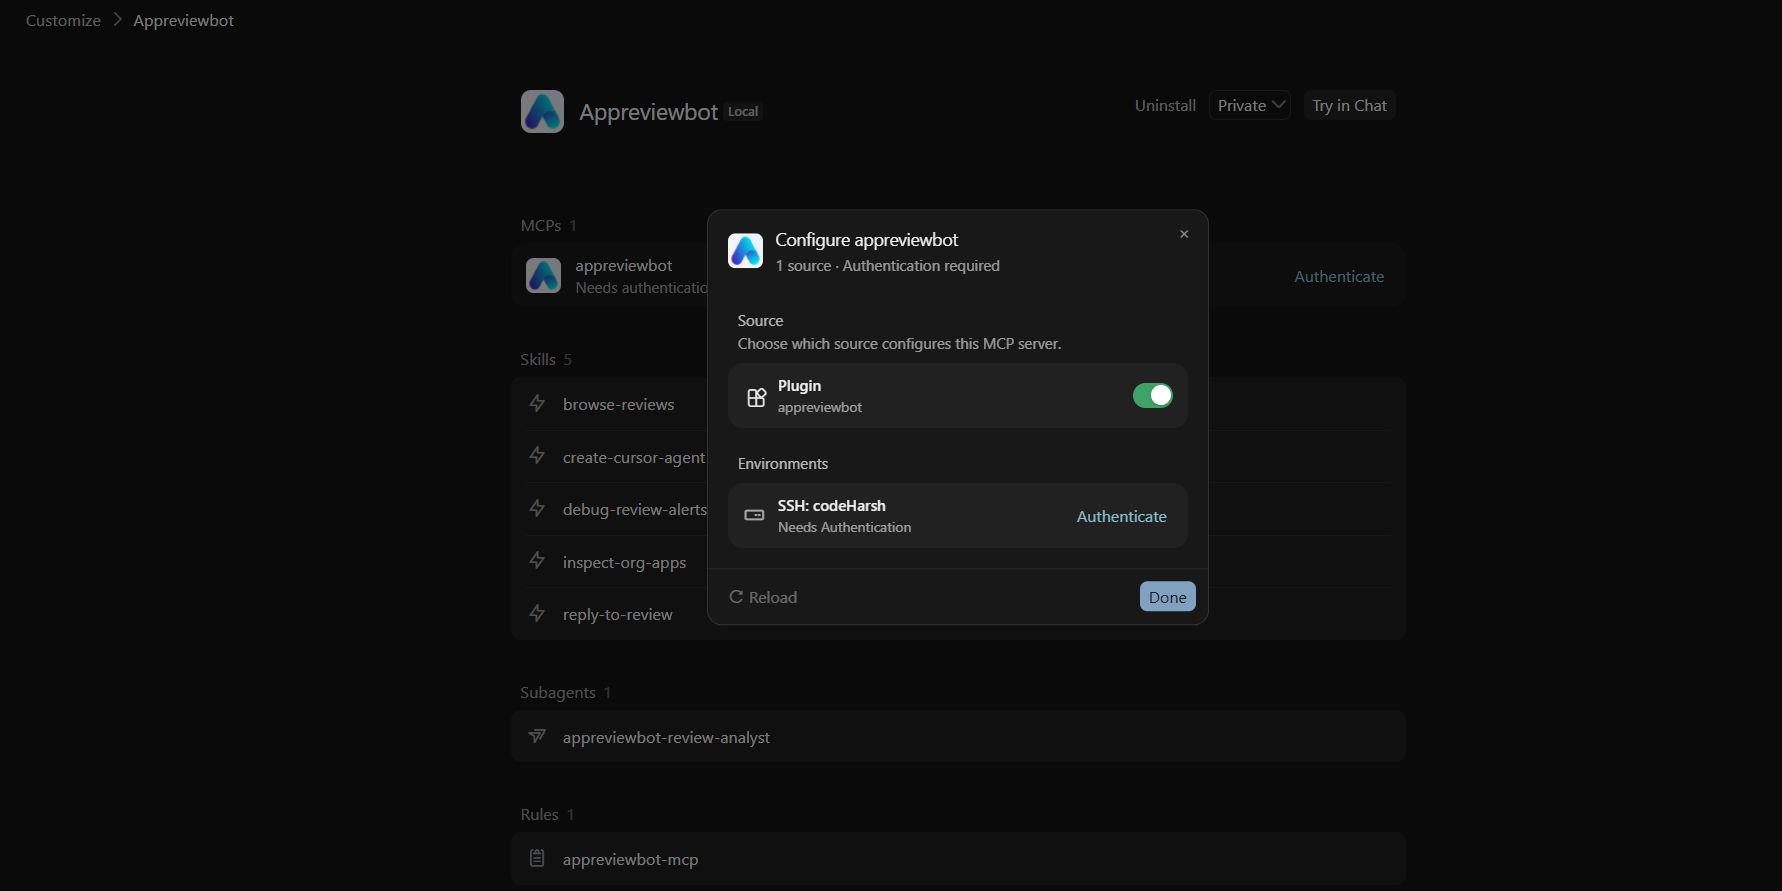Close the Configure appreviewbot dialog

click(1184, 234)
